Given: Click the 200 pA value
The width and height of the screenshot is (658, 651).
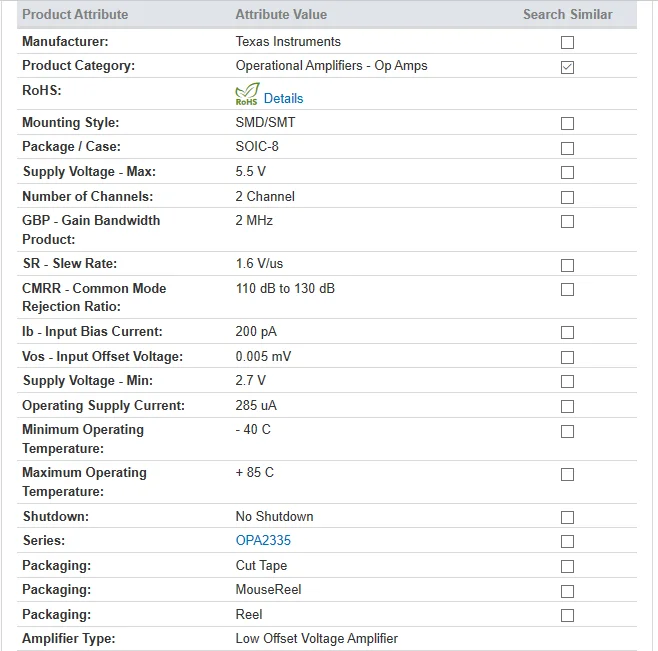Looking at the screenshot, I should pyautogui.click(x=256, y=332).
